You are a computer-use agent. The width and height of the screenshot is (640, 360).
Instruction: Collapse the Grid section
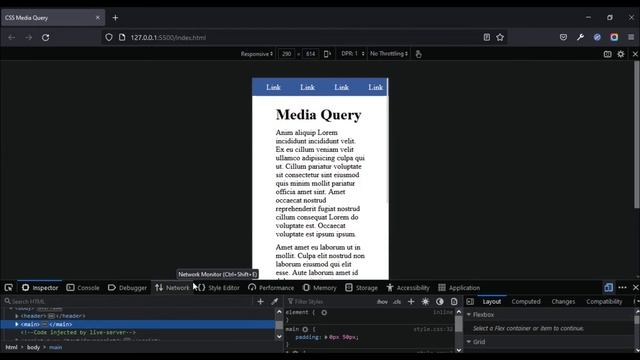469,342
